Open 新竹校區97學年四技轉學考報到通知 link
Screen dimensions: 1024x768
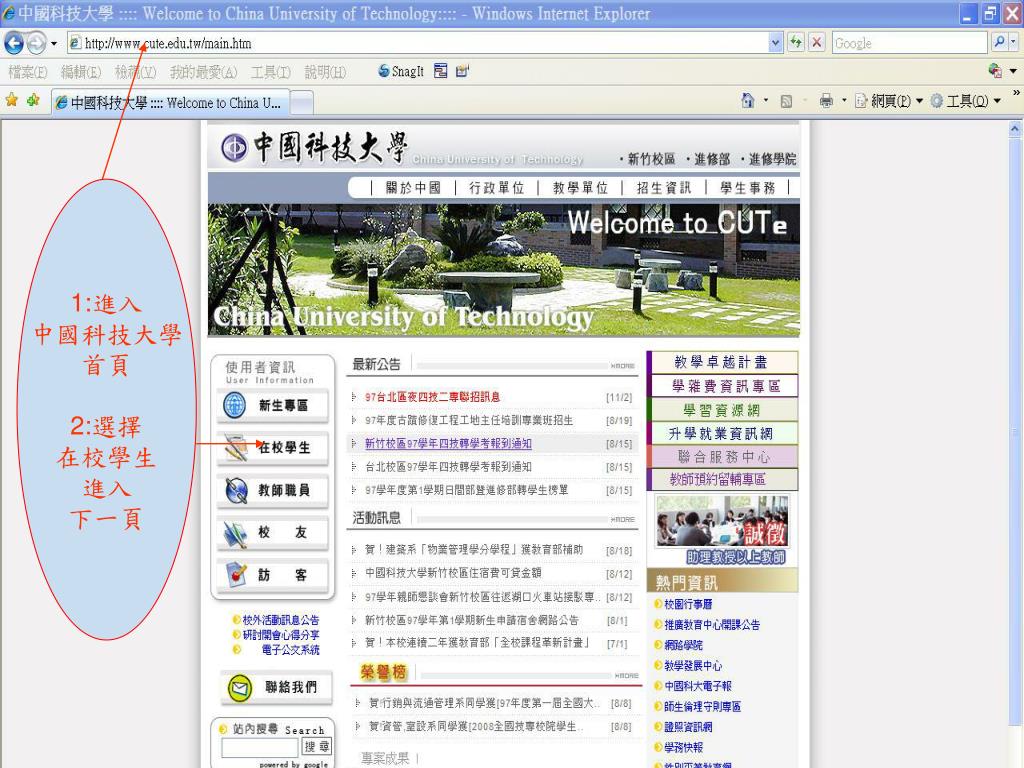coord(448,443)
